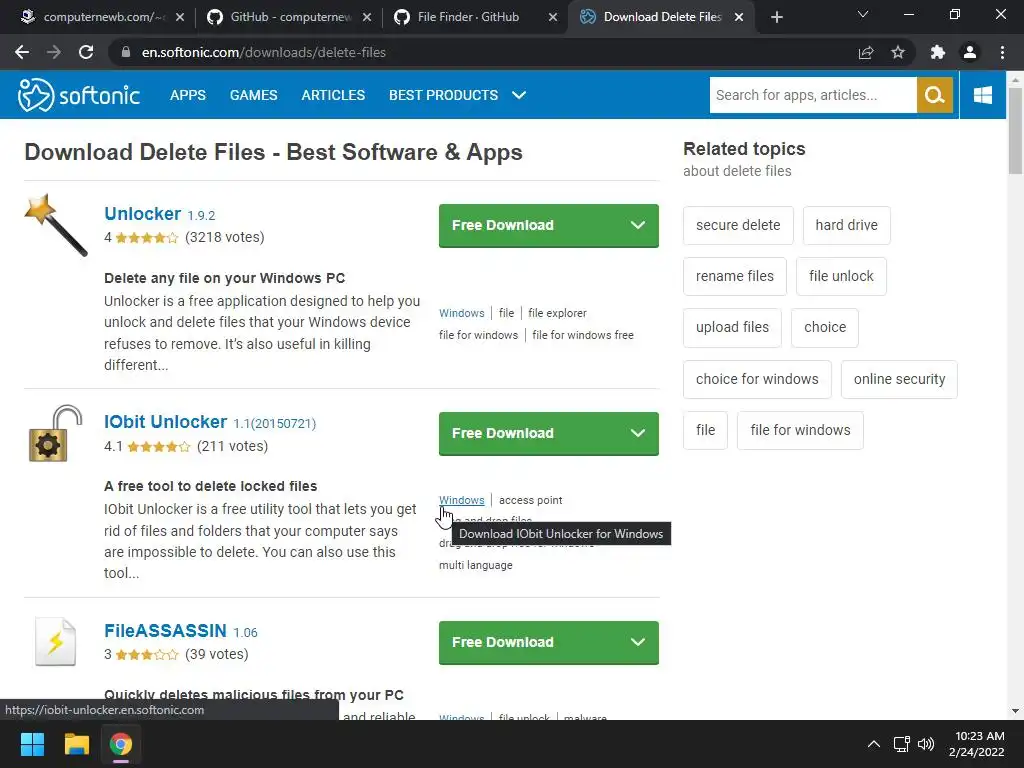The image size is (1024, 768).
Task: Click the file for windows topic tag
Action: click(x=800, y=430)
